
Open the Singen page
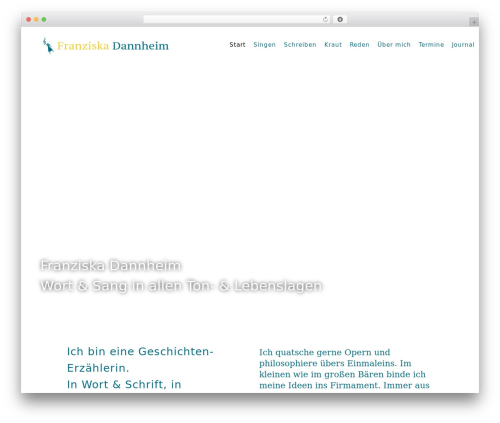[264, 45]
